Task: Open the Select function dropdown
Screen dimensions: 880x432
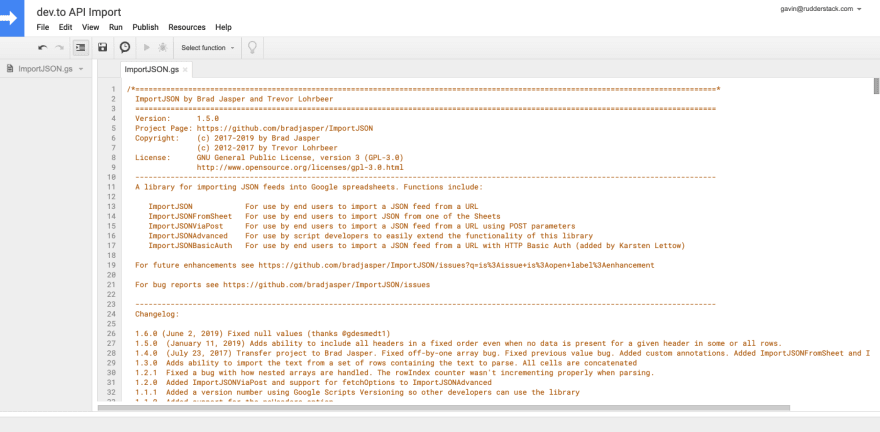Action: [x=207, y=48]
